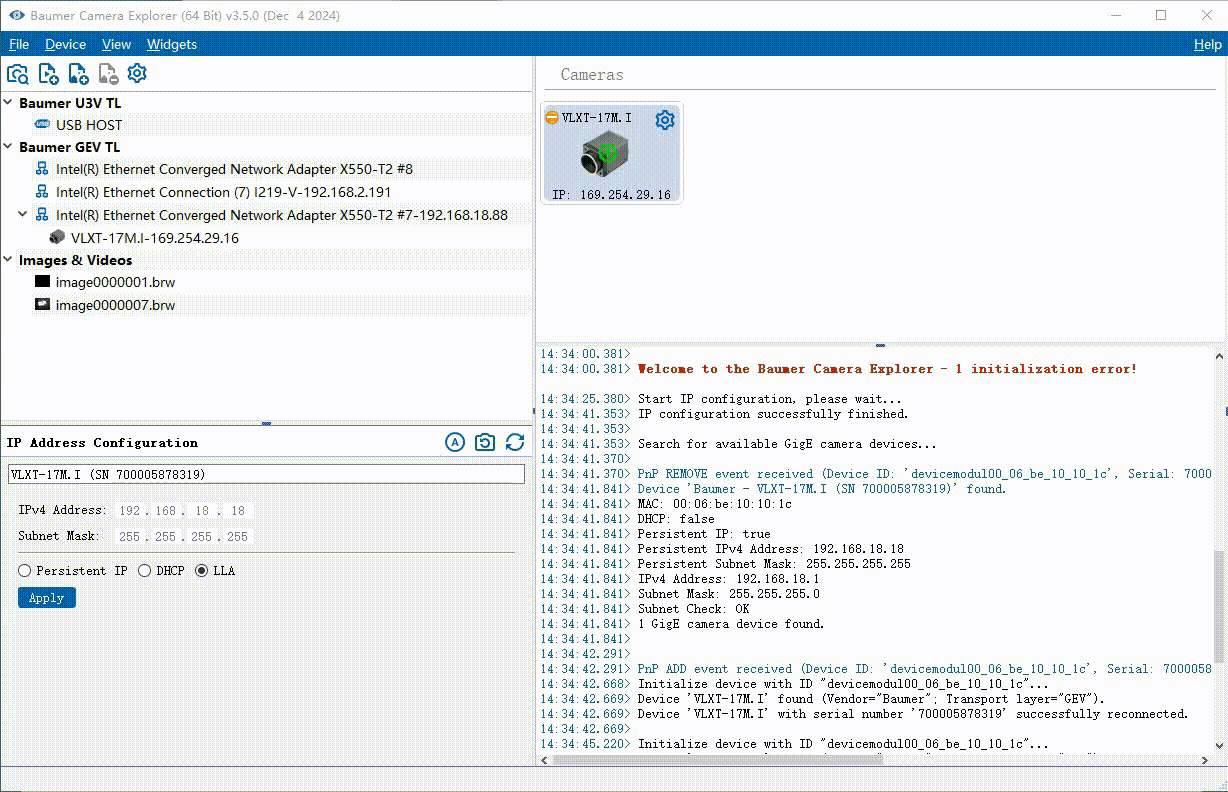The image size is (1228, 792).
Task: Click the Apply button
Action: 46,598
